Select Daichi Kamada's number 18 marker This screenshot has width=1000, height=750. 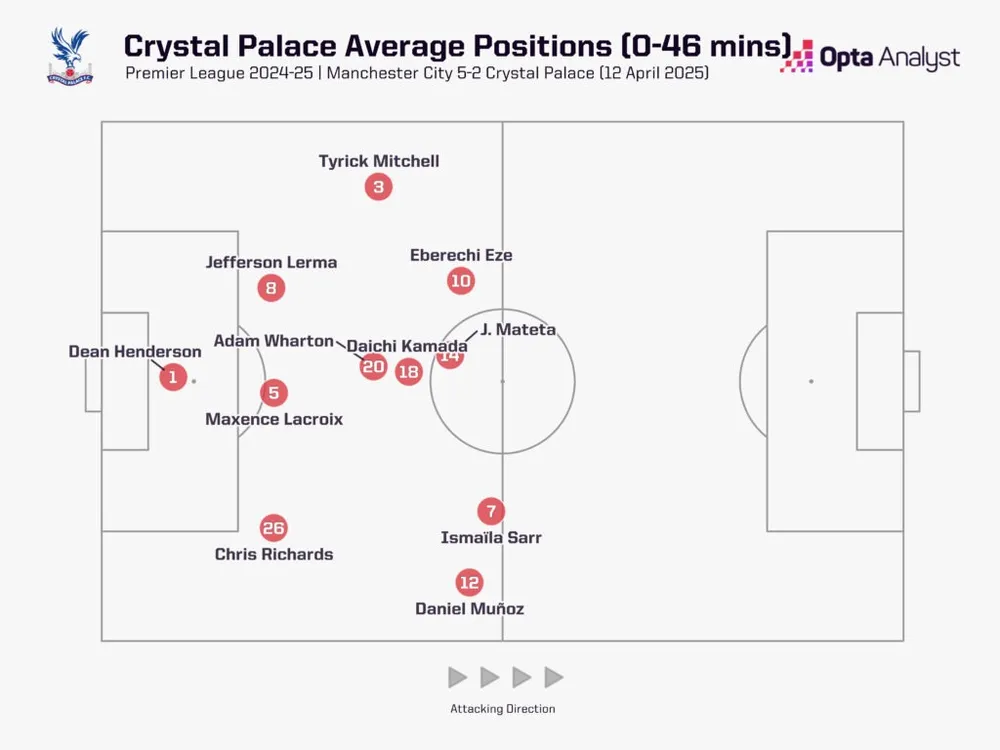pos(408,372)
